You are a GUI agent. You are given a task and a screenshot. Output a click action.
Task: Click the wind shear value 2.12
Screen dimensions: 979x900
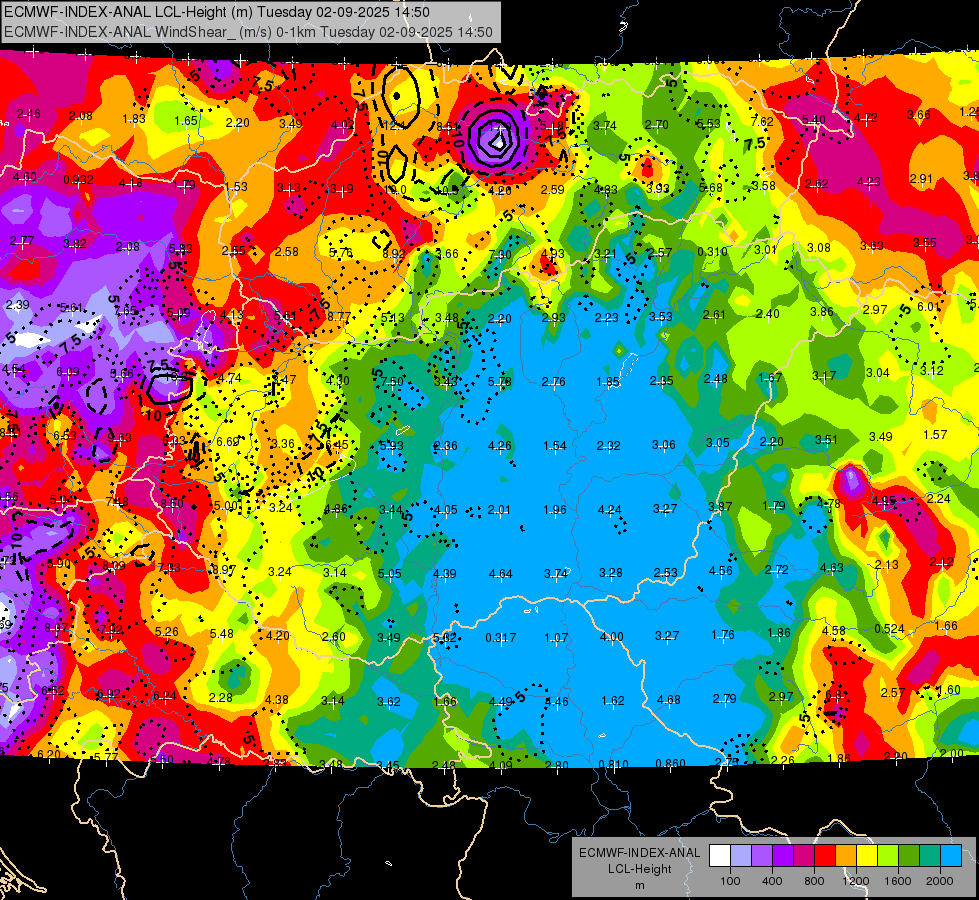[x=941, y=561]
